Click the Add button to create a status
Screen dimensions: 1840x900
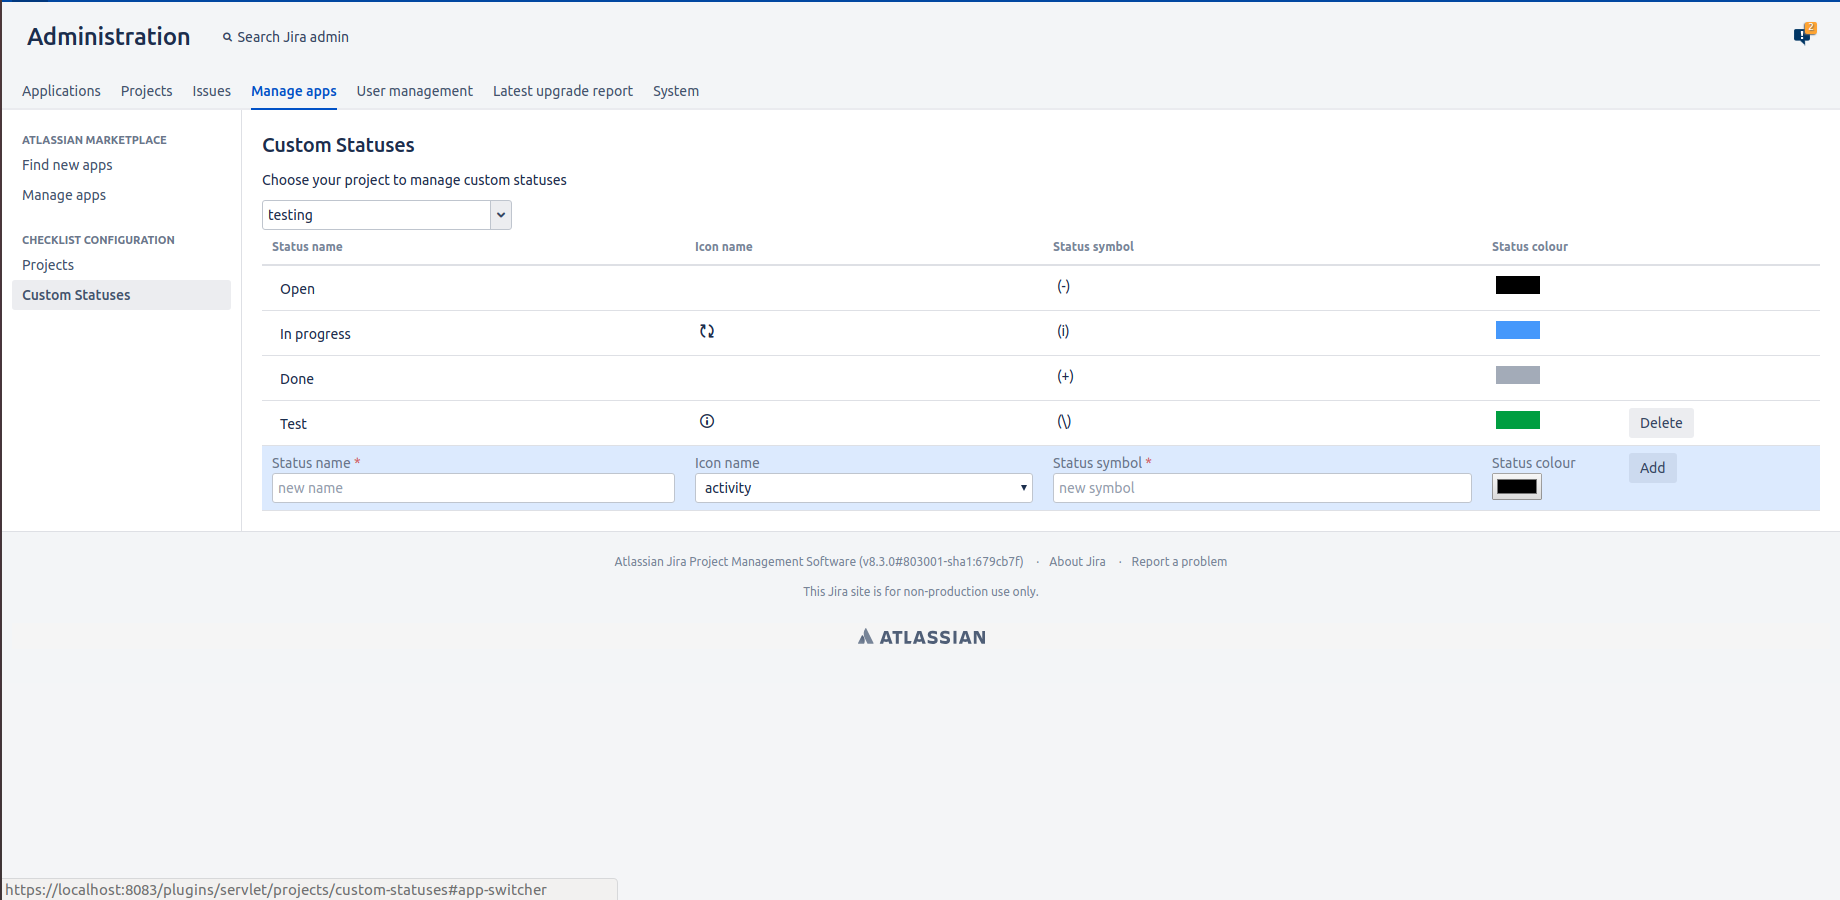[x=1651, y=468]
